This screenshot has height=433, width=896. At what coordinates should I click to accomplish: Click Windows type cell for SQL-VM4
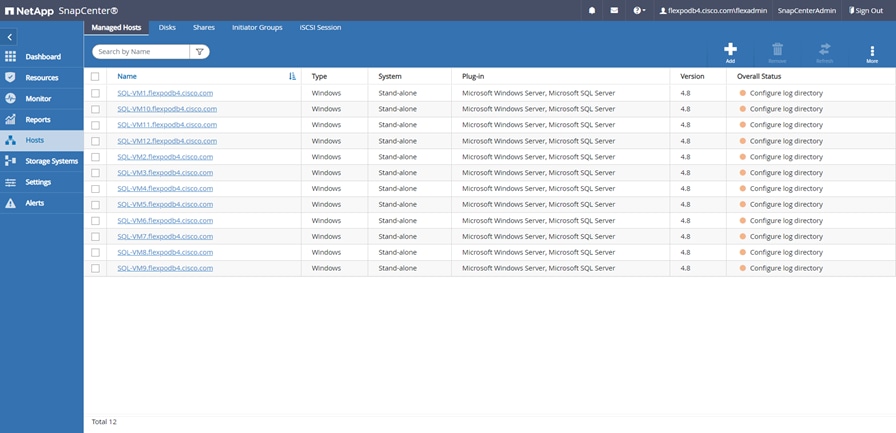(326, 189)
